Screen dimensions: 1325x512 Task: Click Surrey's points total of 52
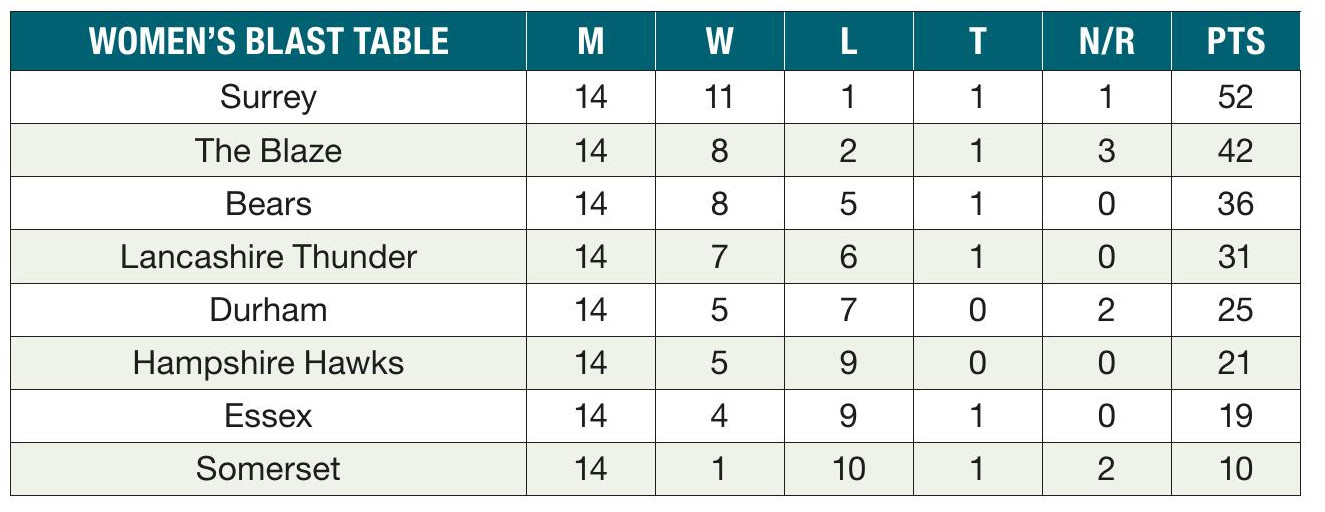(1235, 98)
